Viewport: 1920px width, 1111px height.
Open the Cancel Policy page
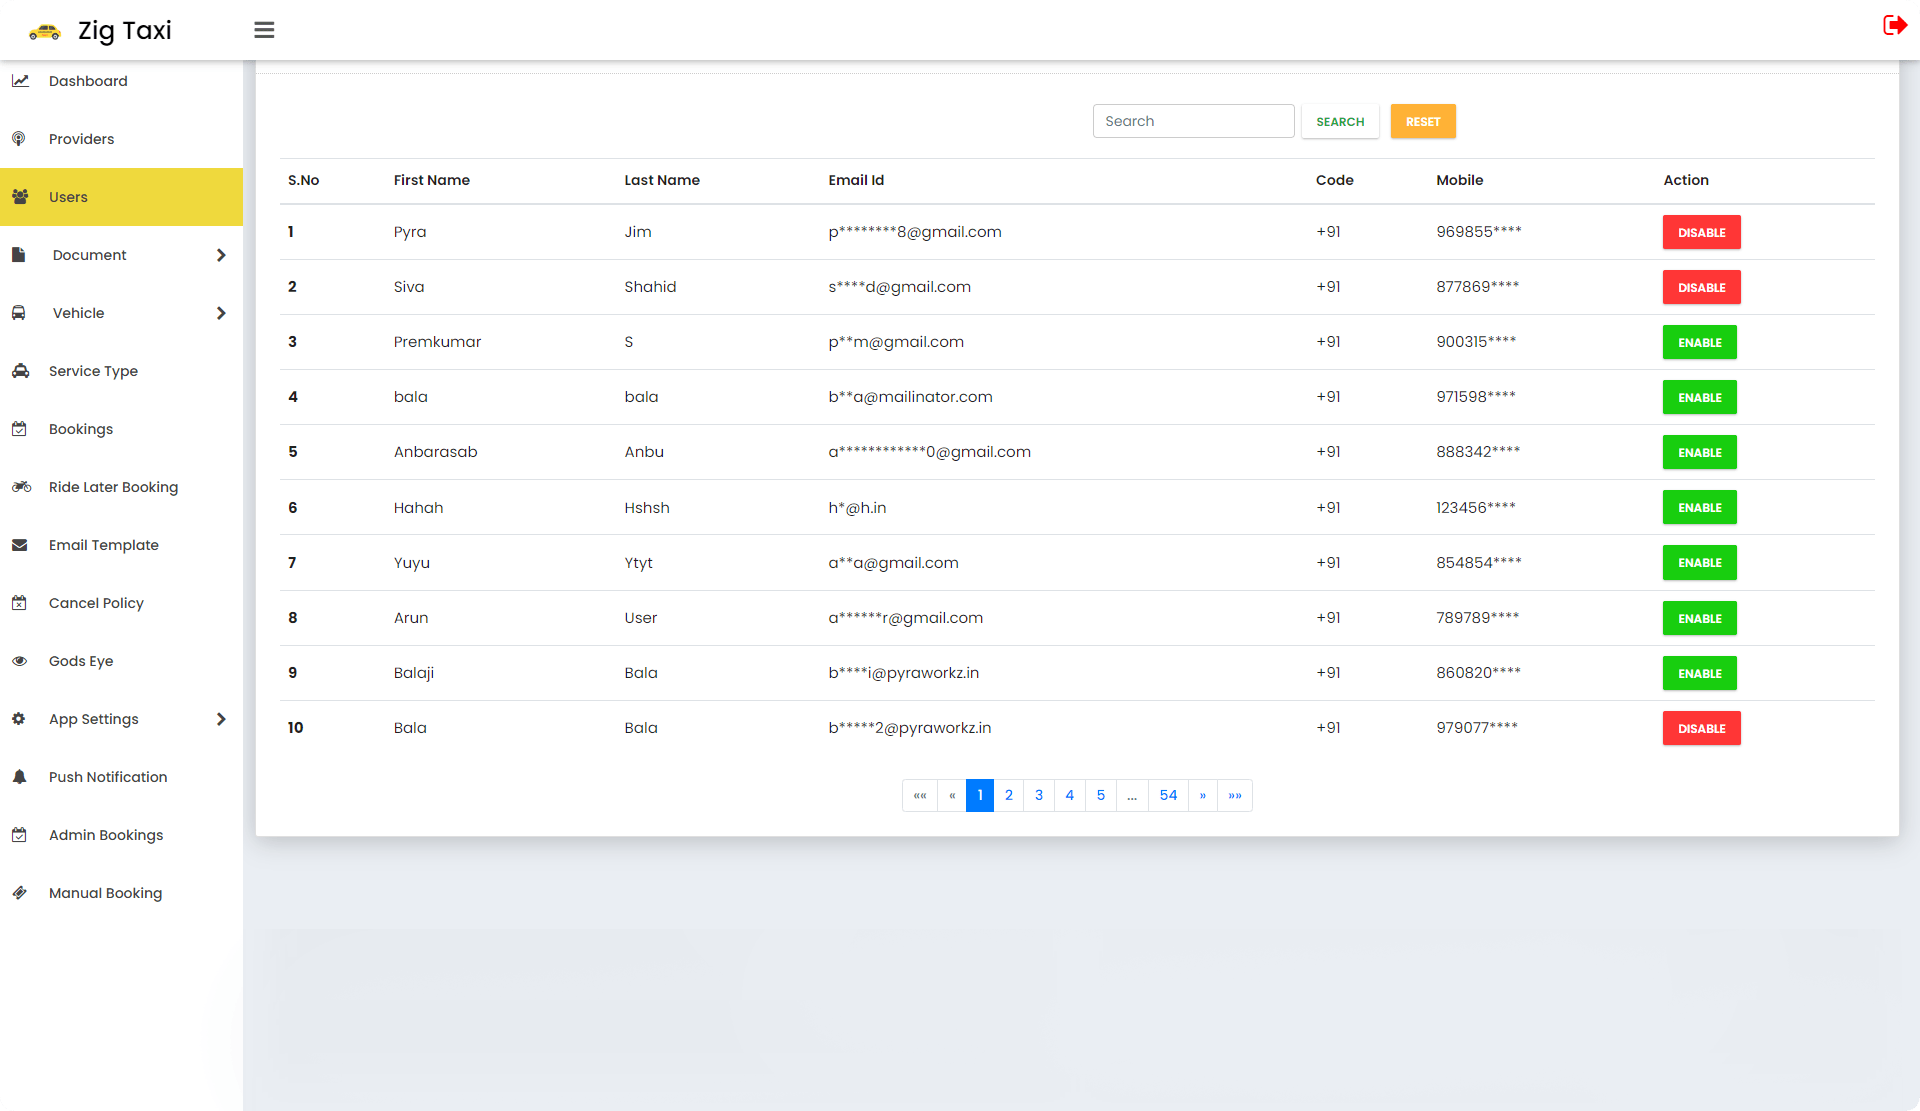click(121, 603)
